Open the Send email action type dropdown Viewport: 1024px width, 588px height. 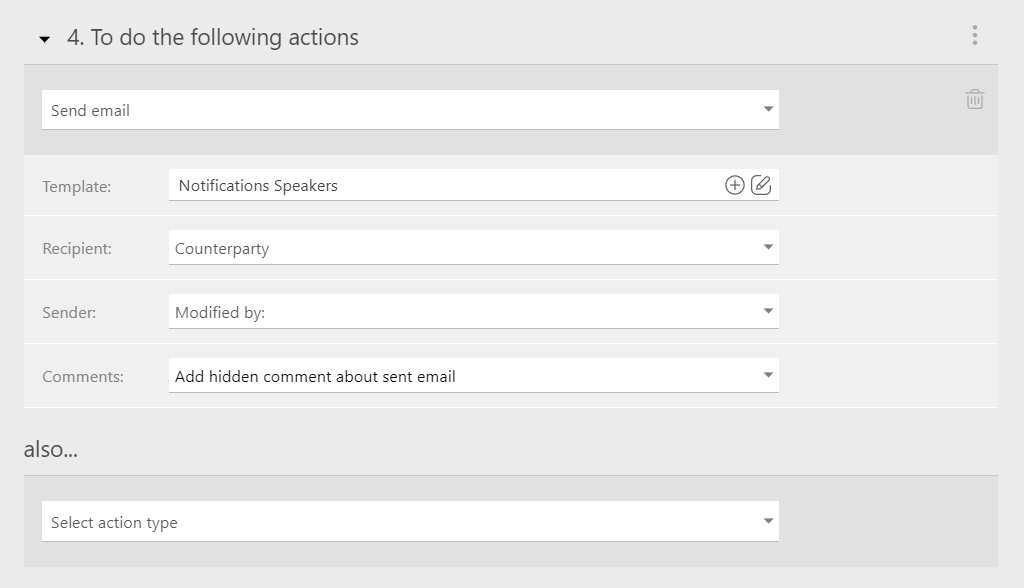point(410,110)
